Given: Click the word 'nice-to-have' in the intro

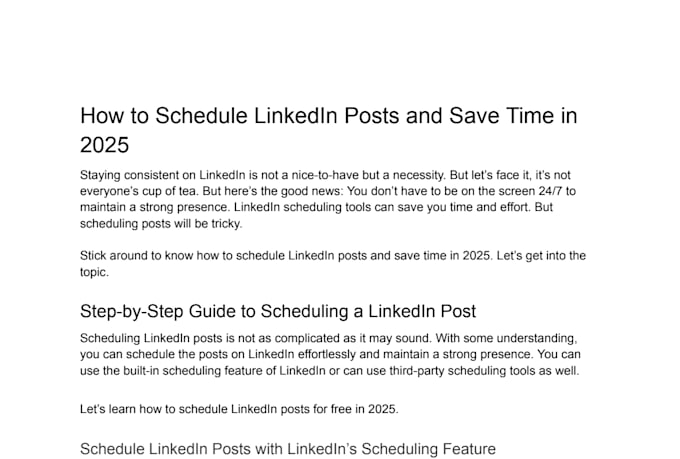Looking at the screenshot, I should 325,175.
